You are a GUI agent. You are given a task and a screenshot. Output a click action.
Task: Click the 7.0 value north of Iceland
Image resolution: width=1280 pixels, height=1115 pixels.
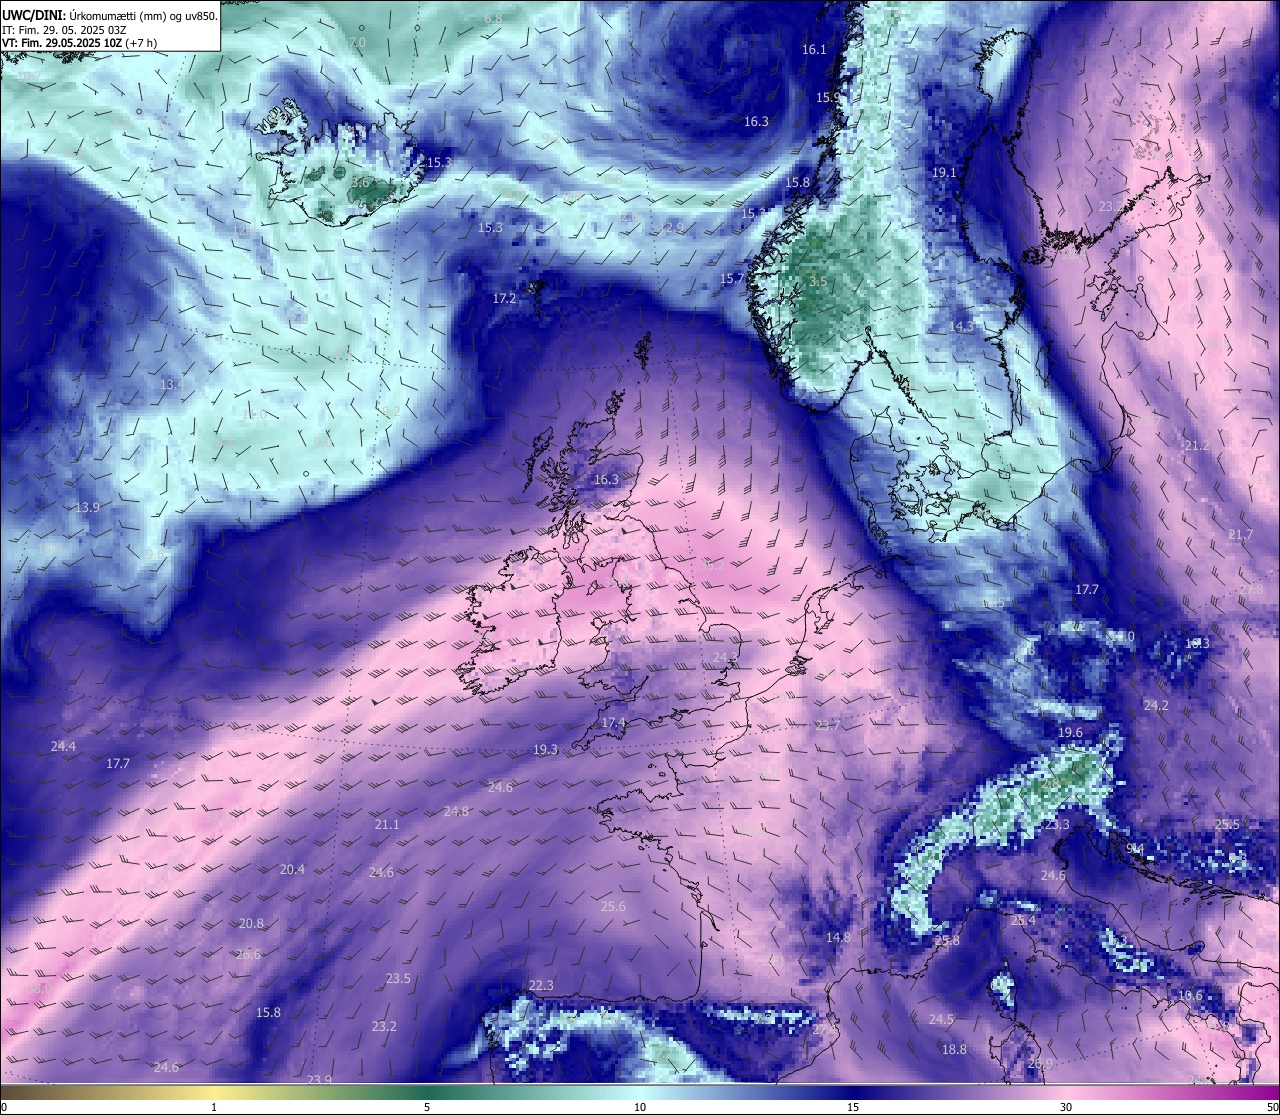coord(357,43)
